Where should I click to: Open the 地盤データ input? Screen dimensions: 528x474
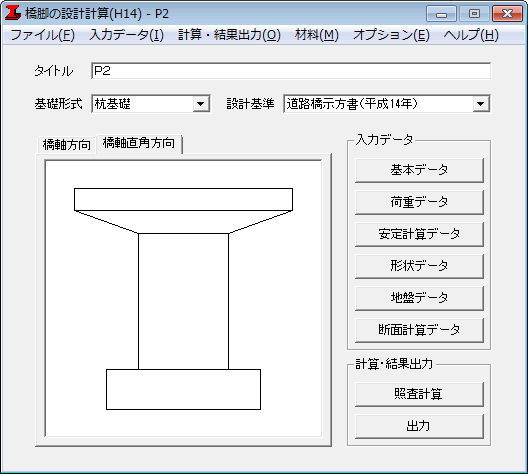tap(419, 298)
